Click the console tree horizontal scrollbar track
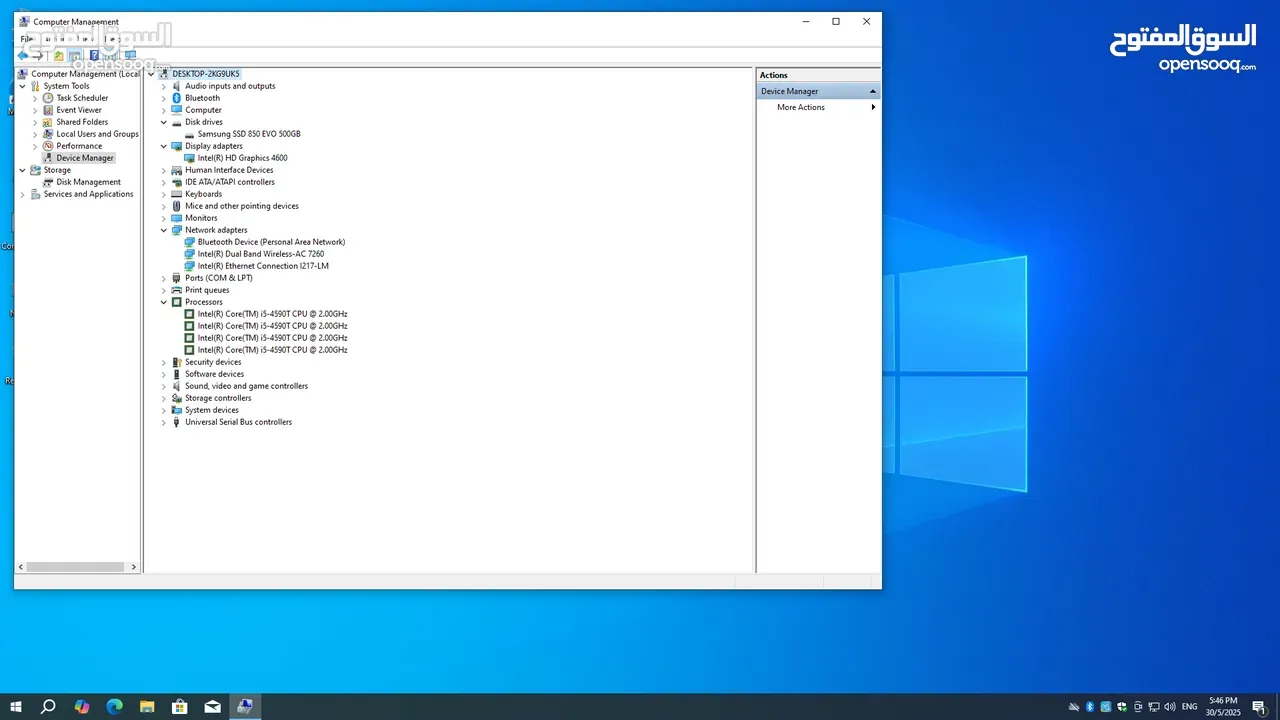 (78, 567)
